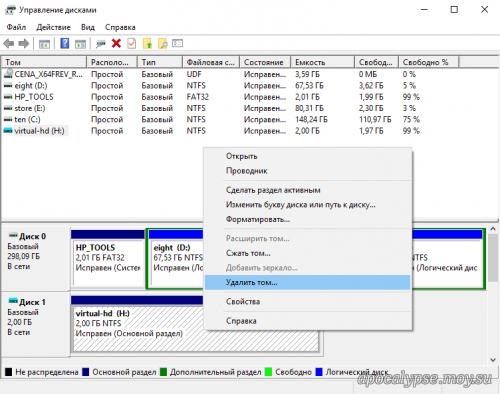Click the green Дополнительный раздел legend swatch
The height and width of the screenshot is (394, 500).
163,372
